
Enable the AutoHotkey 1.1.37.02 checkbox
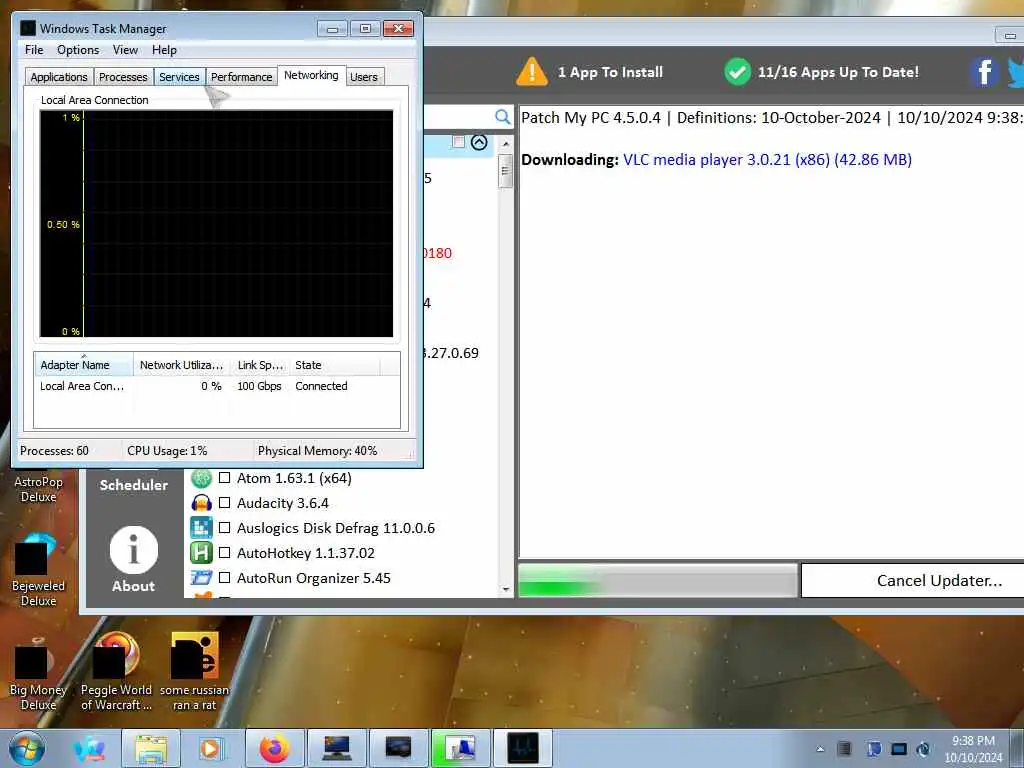225,553
